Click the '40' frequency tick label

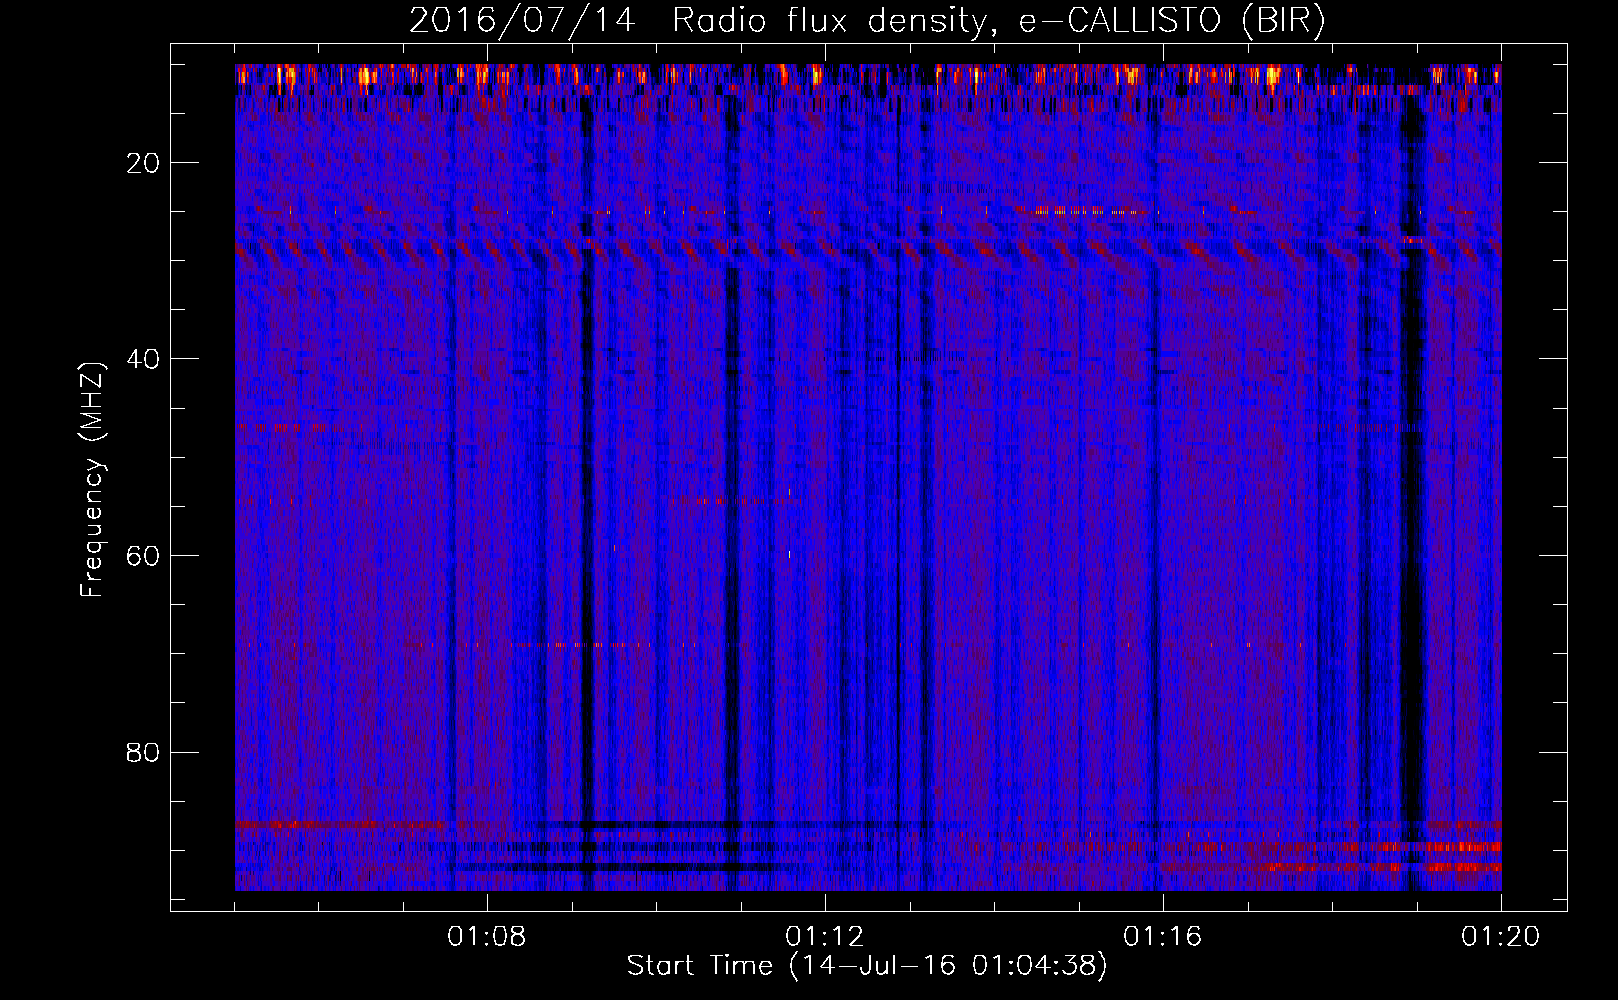tap(144, 359)
